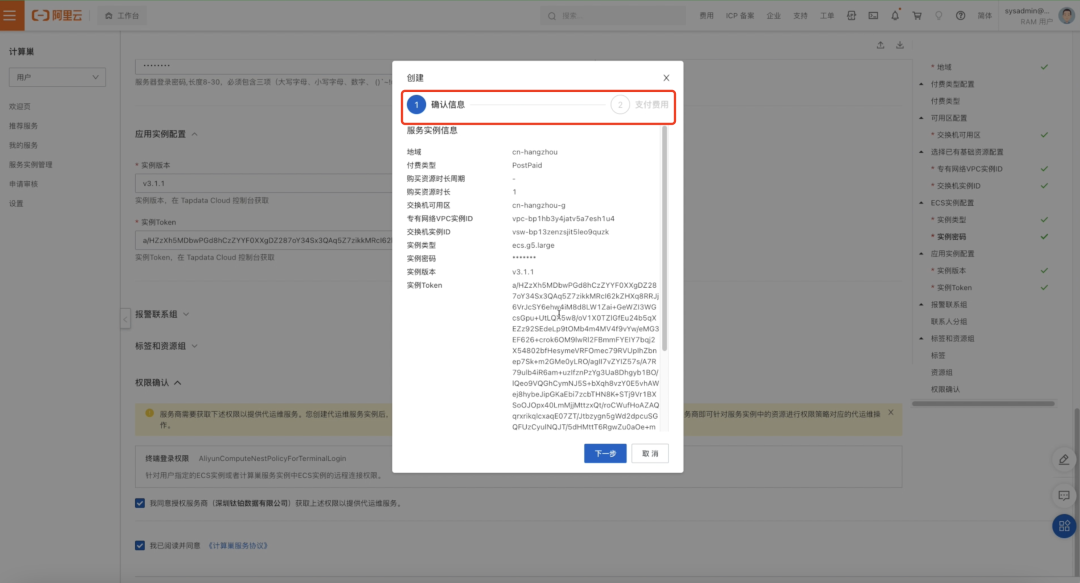Jump to 专有网络VPC实例ID in outline

tap(970, 169)
